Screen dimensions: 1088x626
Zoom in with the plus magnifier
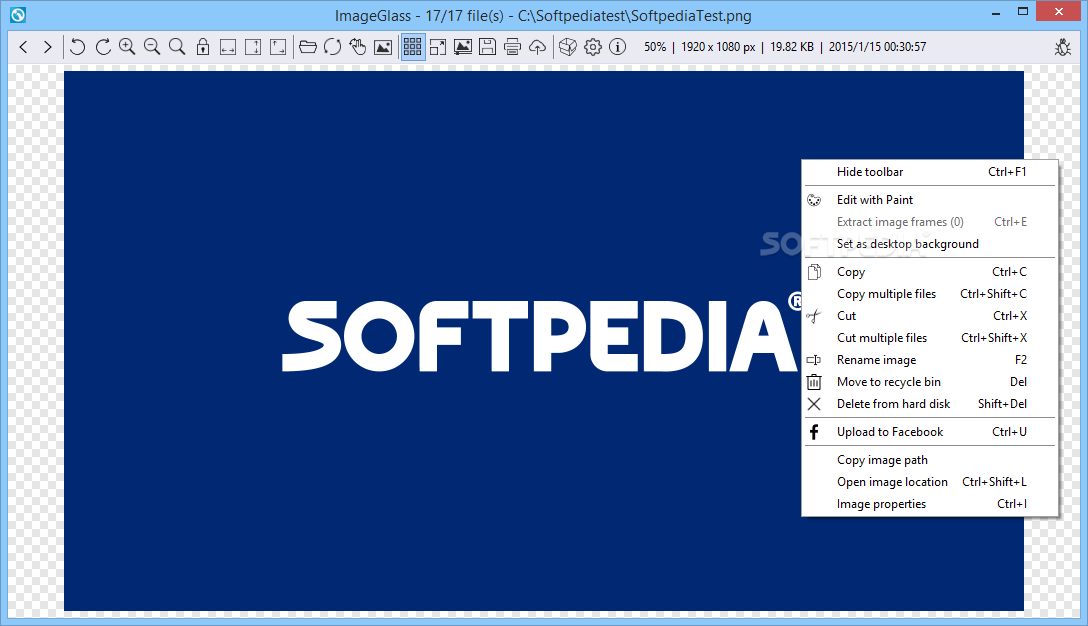tap(127, 47)
